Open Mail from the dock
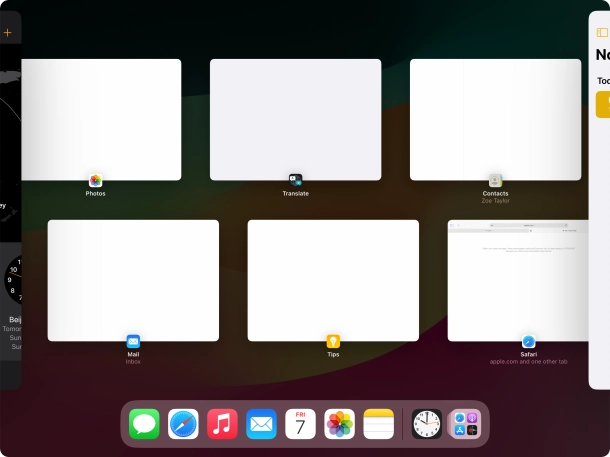This screenshot has height=457, width=610. (261, 424)
